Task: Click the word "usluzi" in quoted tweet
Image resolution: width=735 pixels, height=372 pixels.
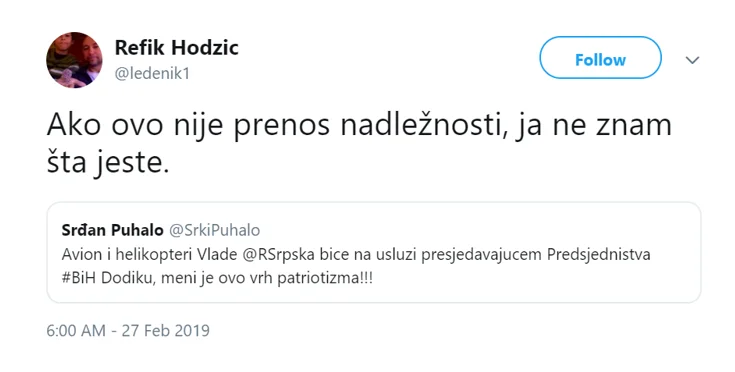Action: tap(396, 254)
